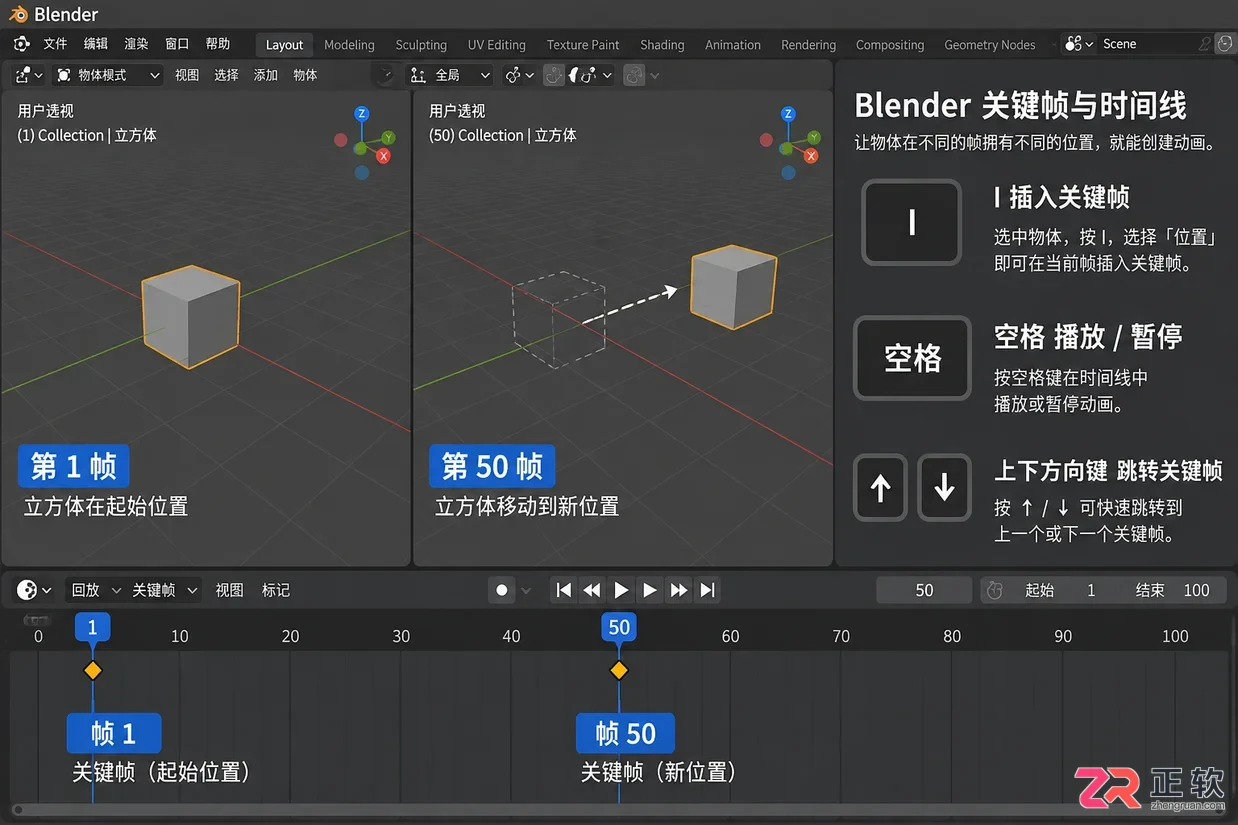Open the timeline 视图 menu beside 标记
The image size is (1238, 825).
[x=230, y=590]
